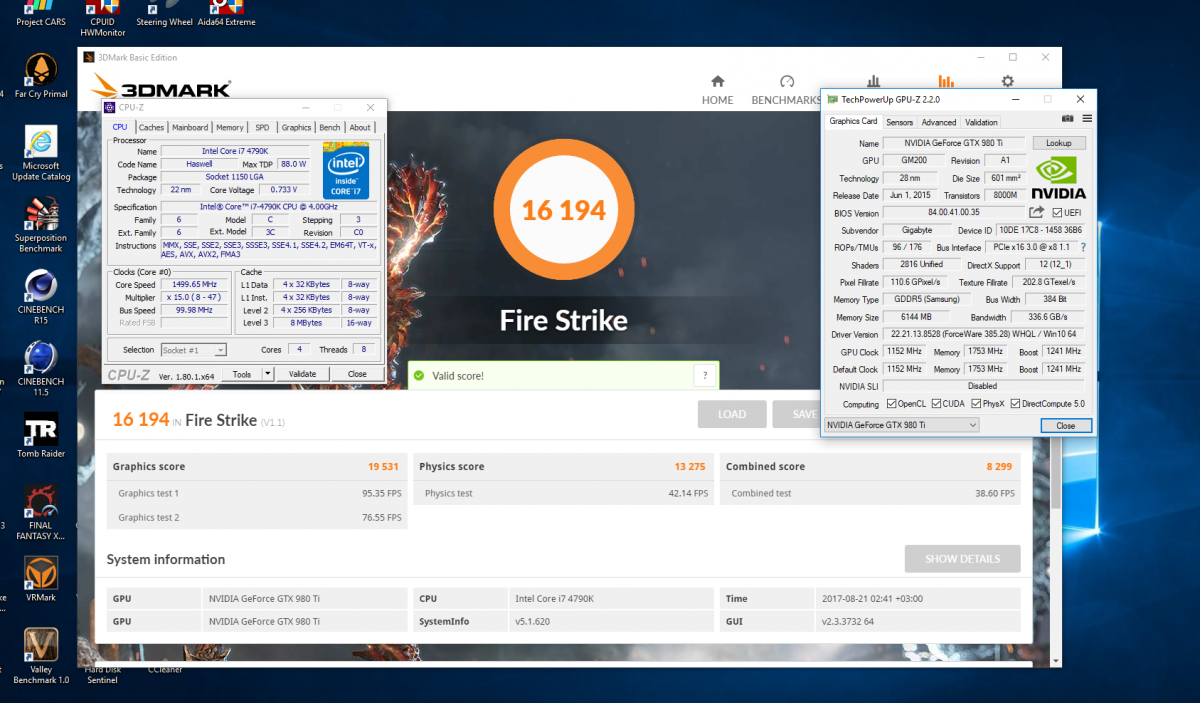Open the CINEBENCH 11.5 desktop icon
Screen dimensions: 1200x703
click(x=41, y=369)
